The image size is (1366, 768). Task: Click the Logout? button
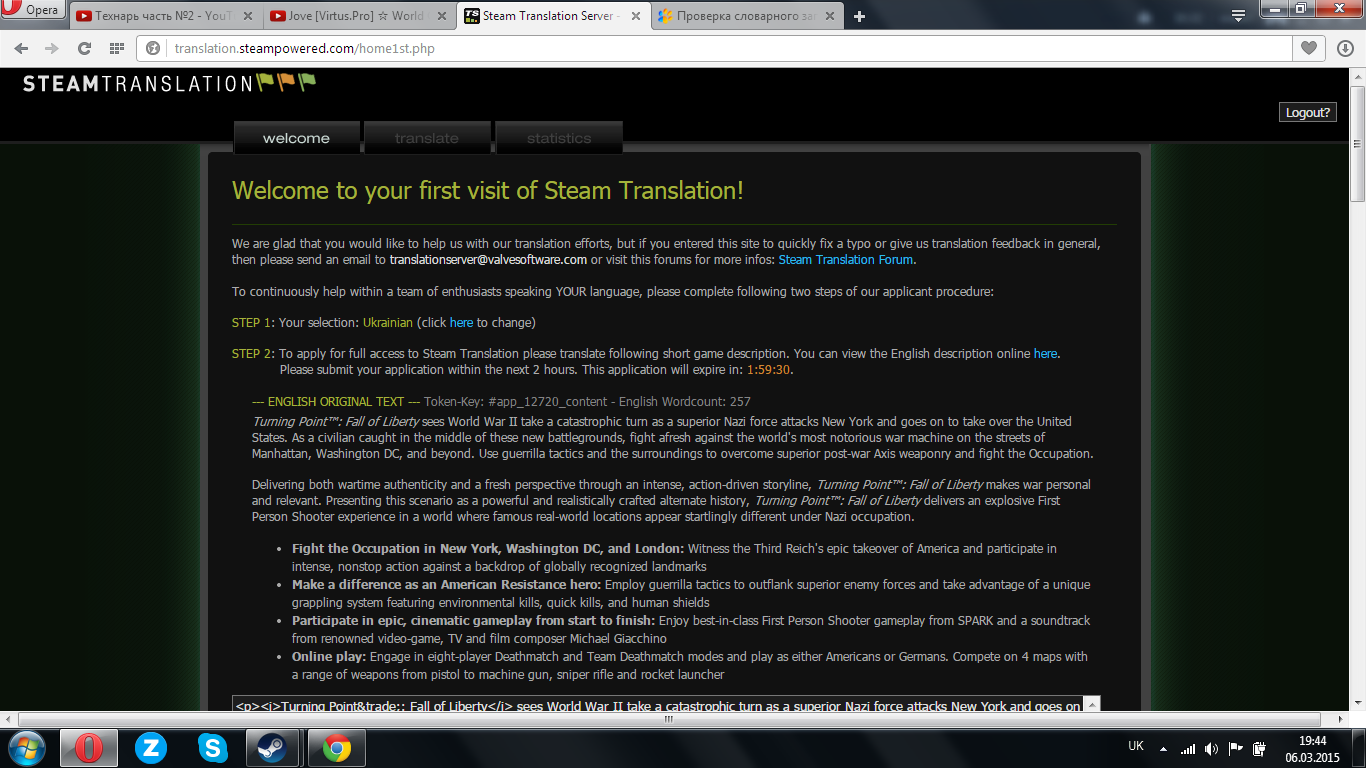click(1307, 112)
